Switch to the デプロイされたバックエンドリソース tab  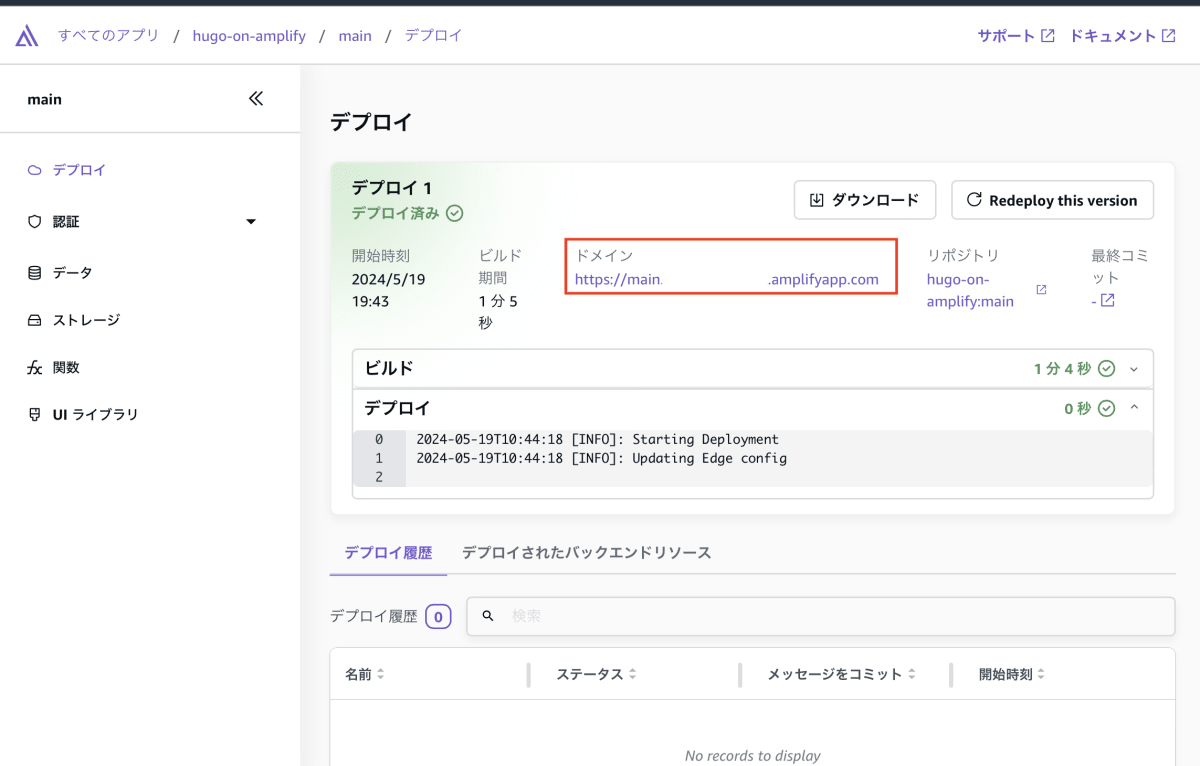(x=587, y=552)
